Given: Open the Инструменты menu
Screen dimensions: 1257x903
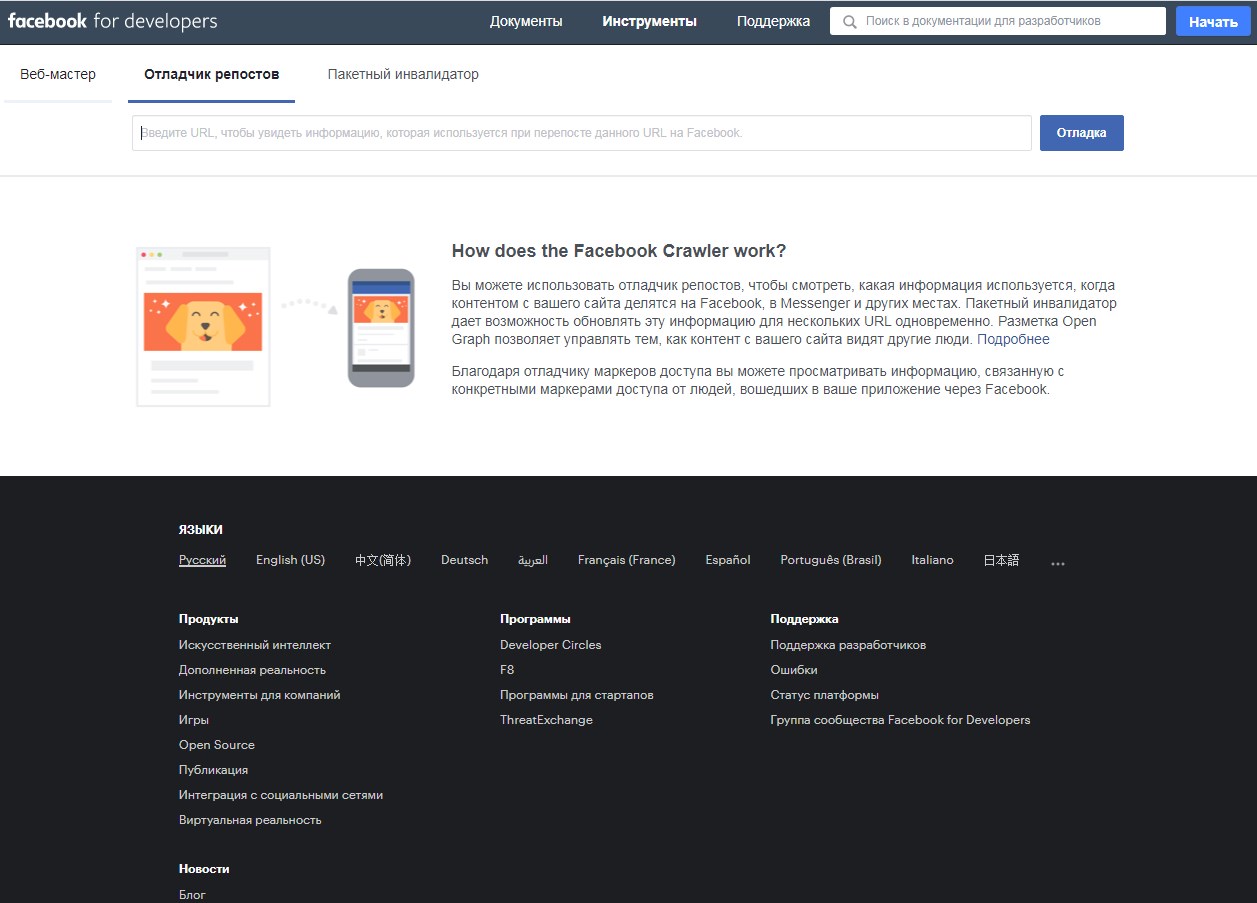Looking at the screenshot, I should [x=650, y=21].
